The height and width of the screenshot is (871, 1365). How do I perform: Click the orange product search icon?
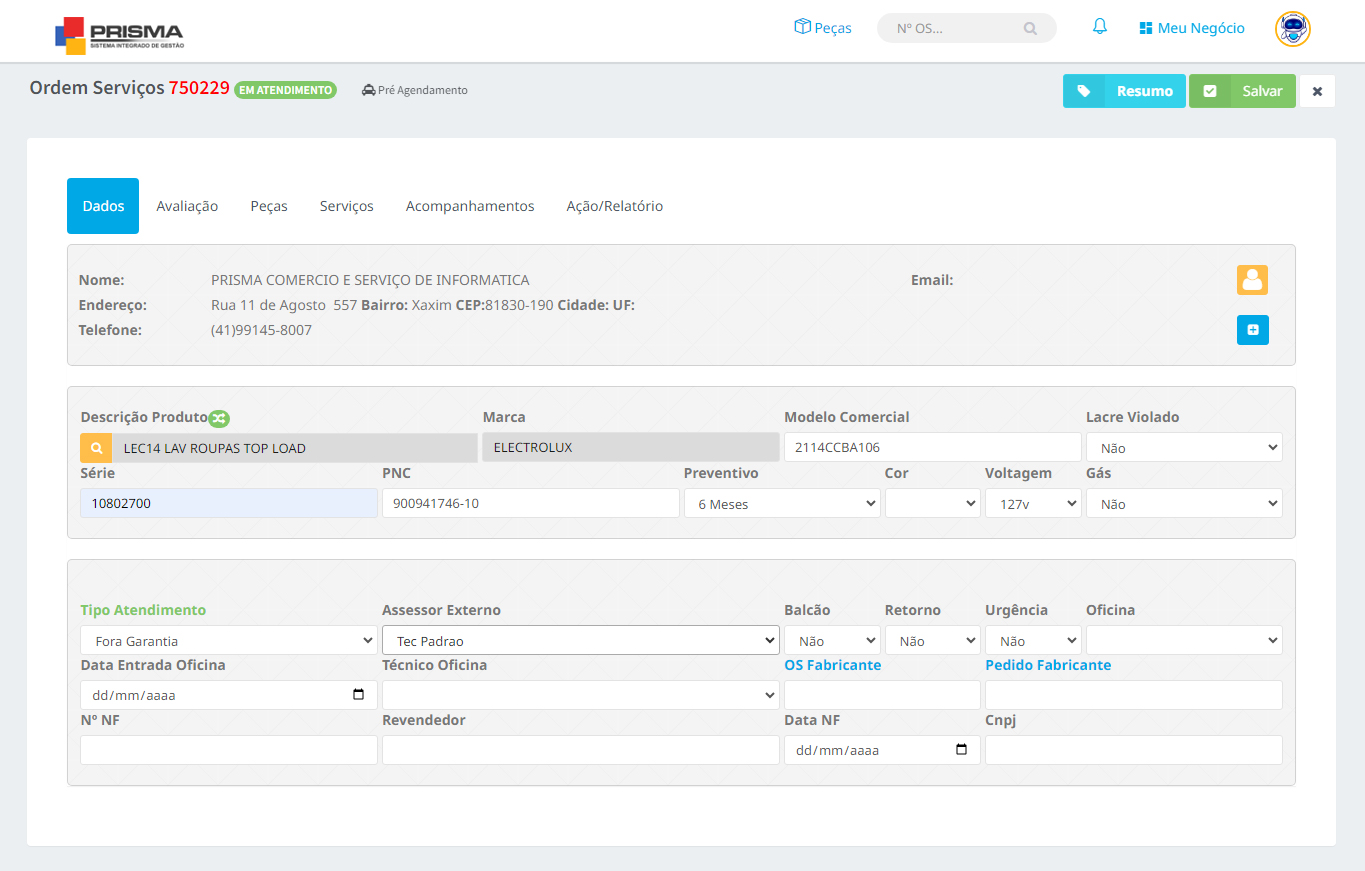point(96,448)
